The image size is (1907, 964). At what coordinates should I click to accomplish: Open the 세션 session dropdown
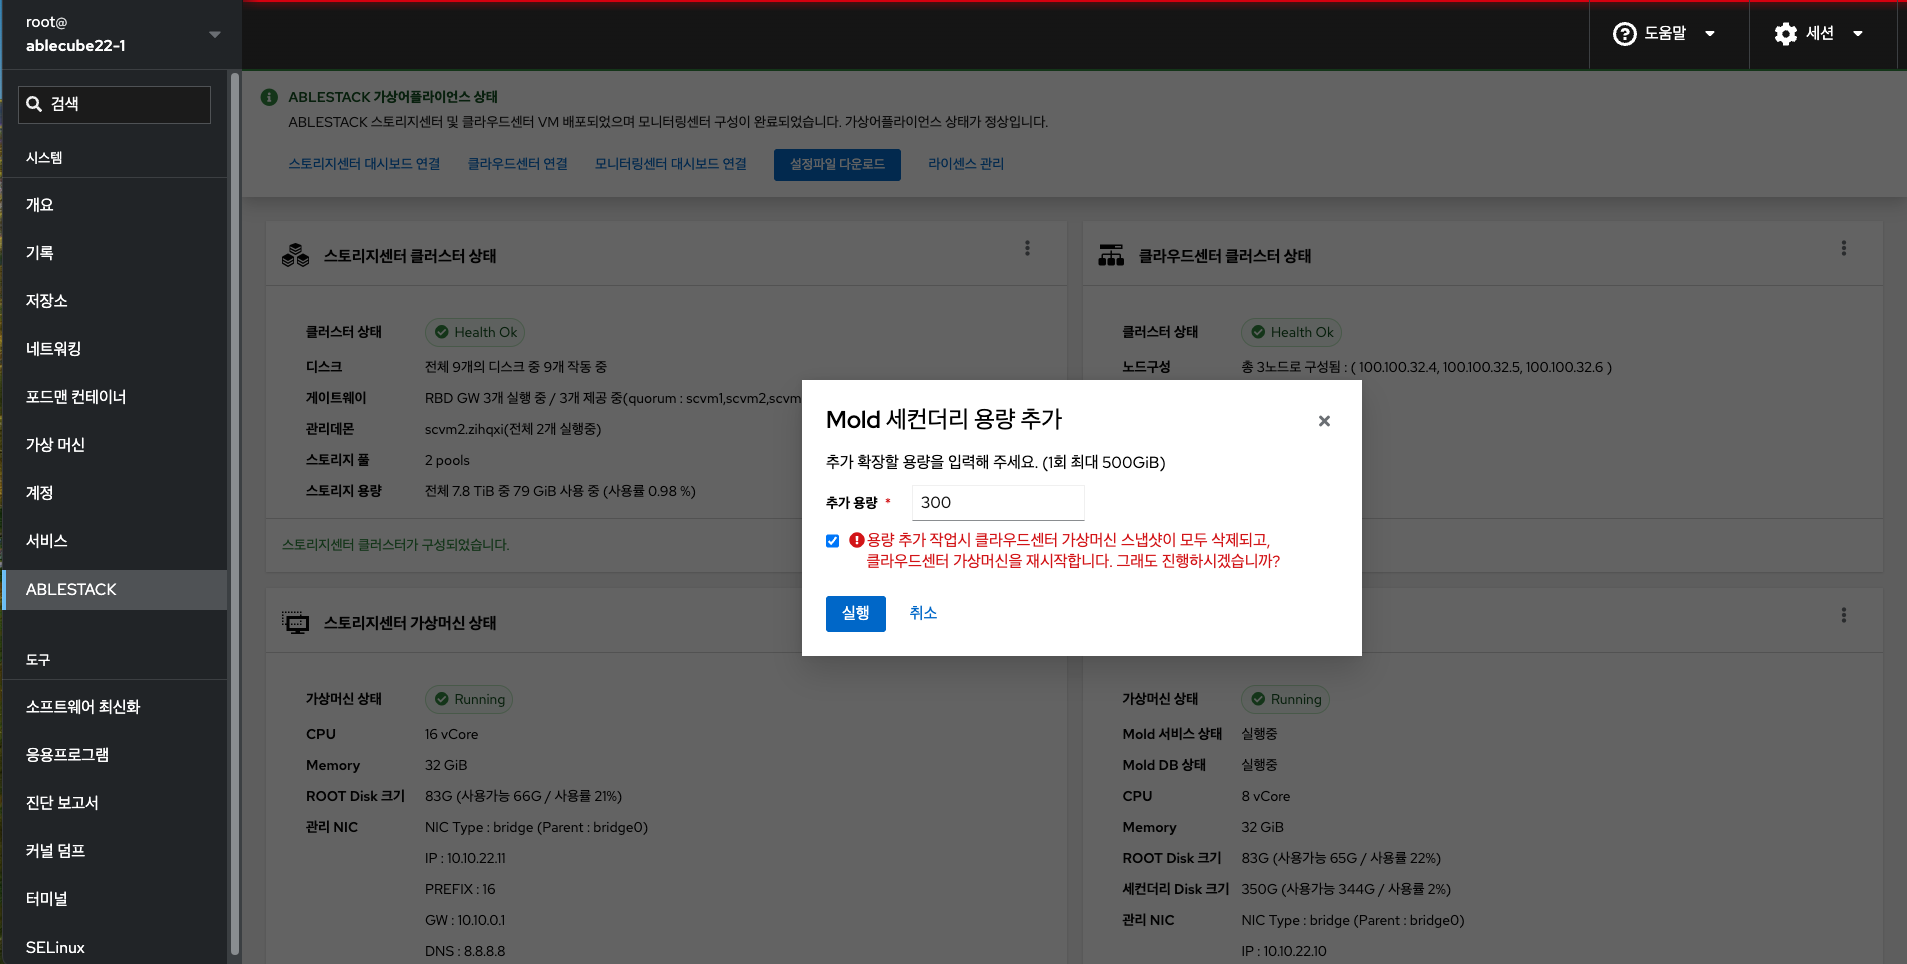1820,34
